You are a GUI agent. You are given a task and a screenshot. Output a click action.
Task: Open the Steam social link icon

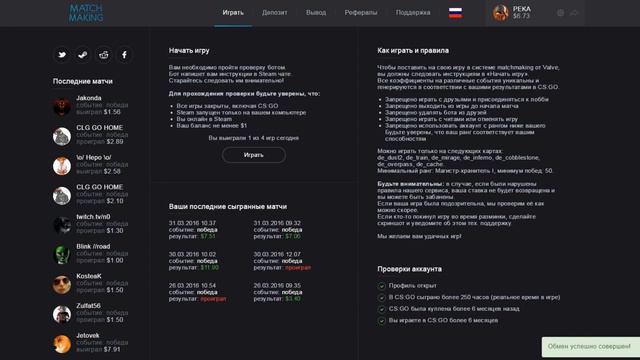[83, 55]
